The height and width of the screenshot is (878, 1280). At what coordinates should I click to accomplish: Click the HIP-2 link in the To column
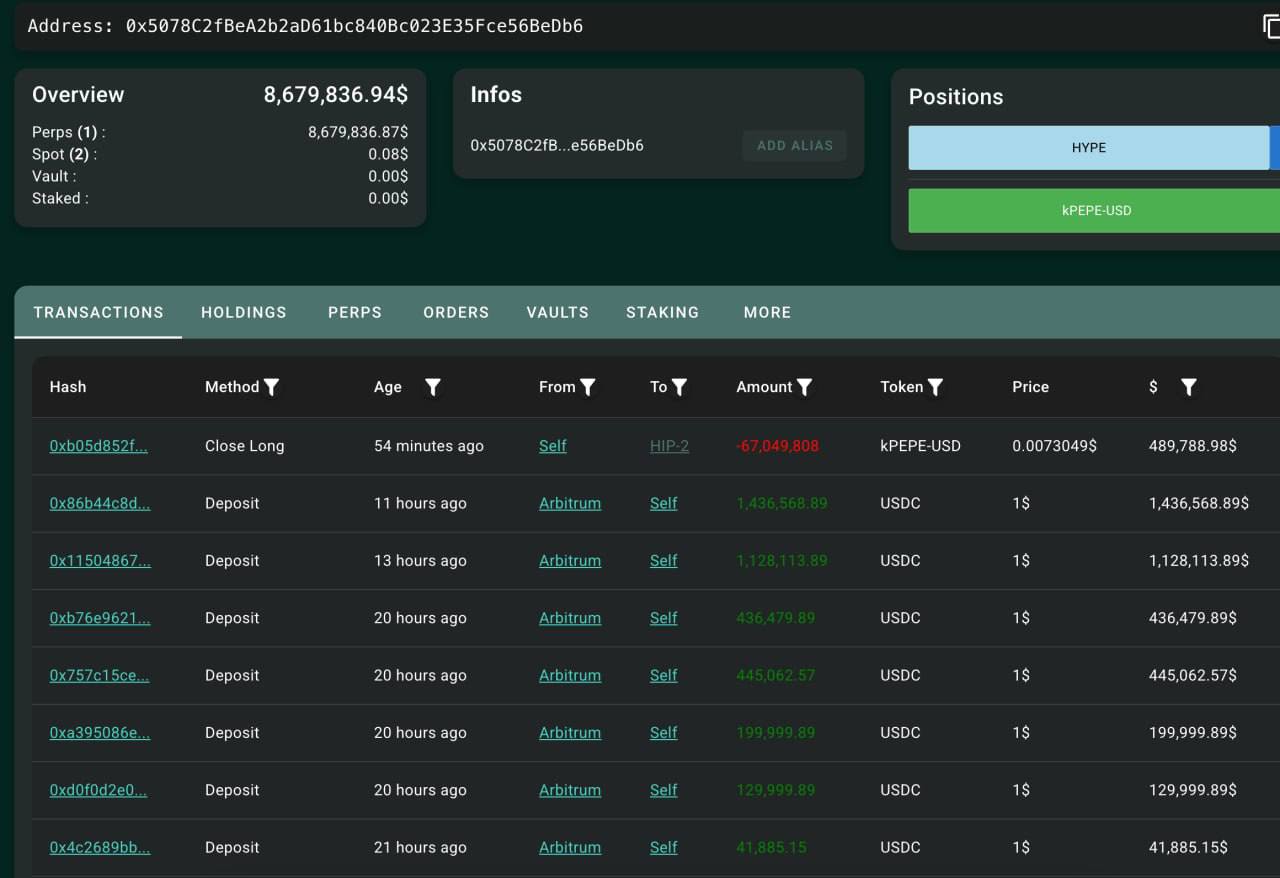(x=669, y=446)
